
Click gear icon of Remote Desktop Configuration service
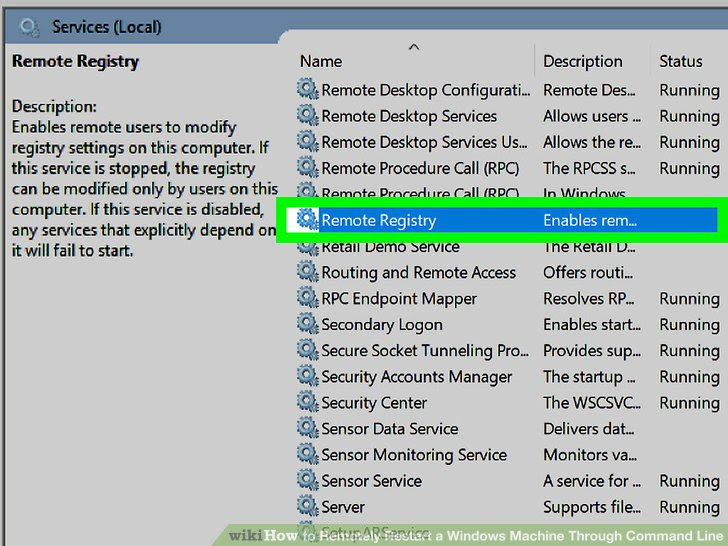[307, 89]
